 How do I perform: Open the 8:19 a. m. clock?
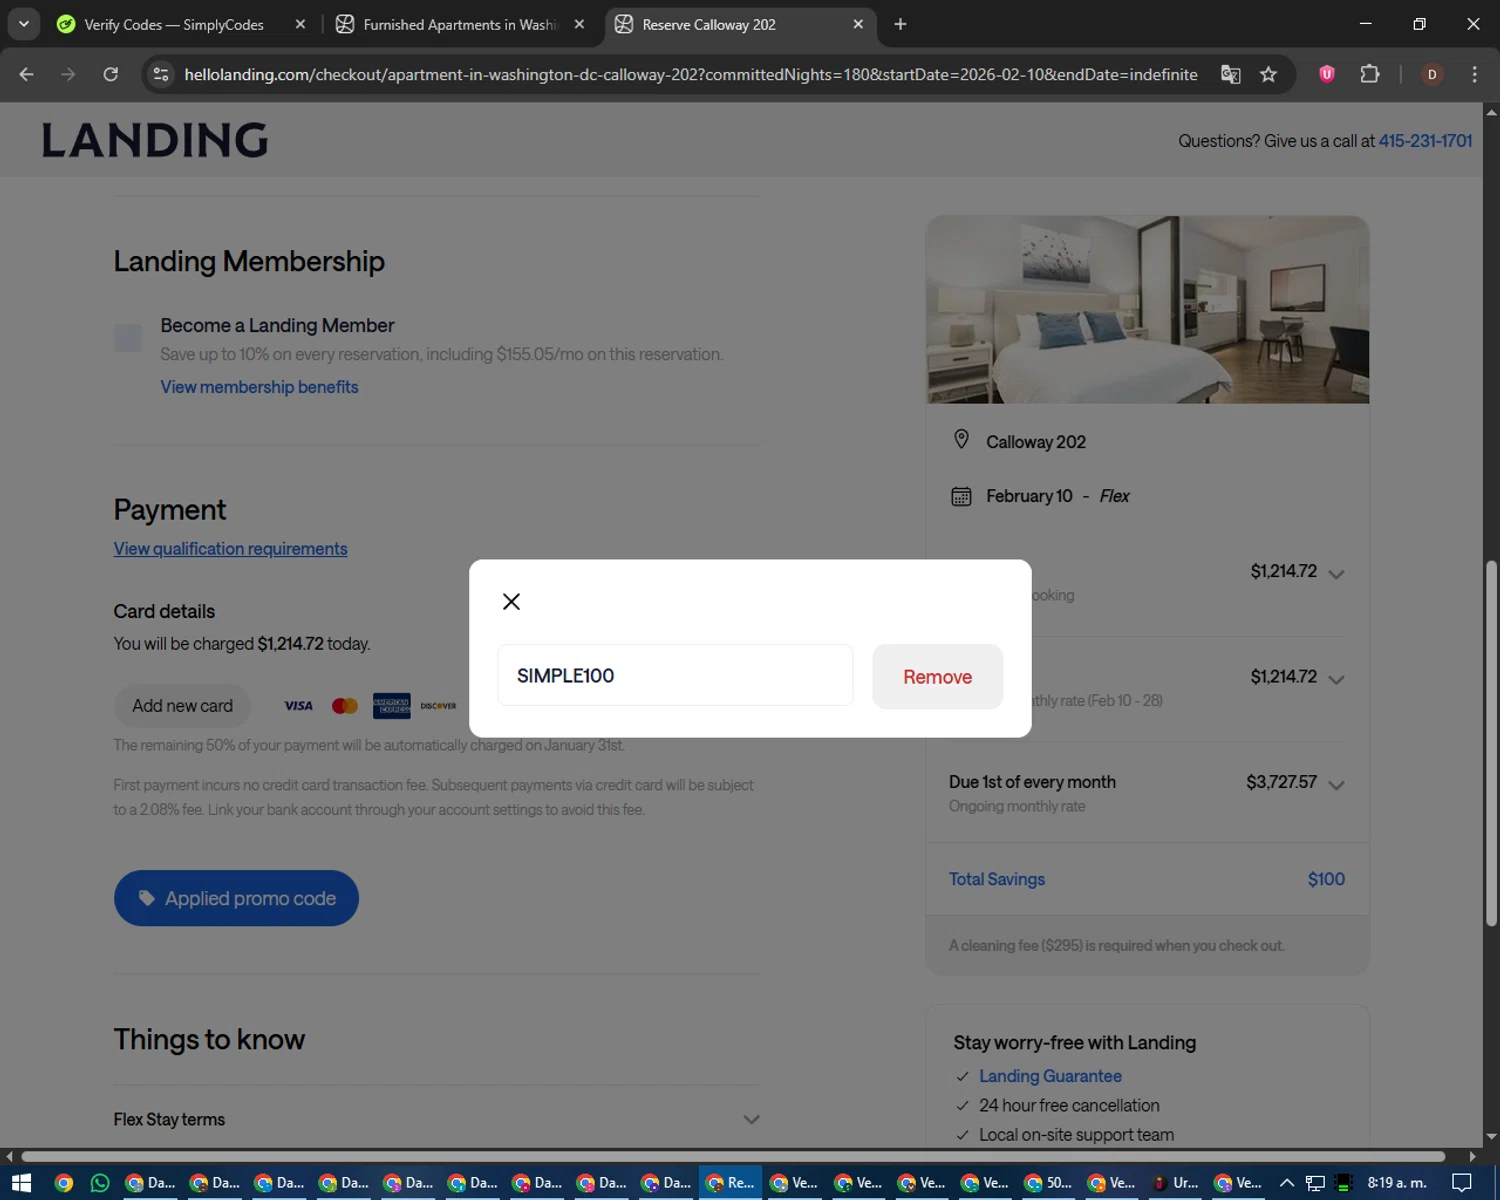point(1397,1183)
